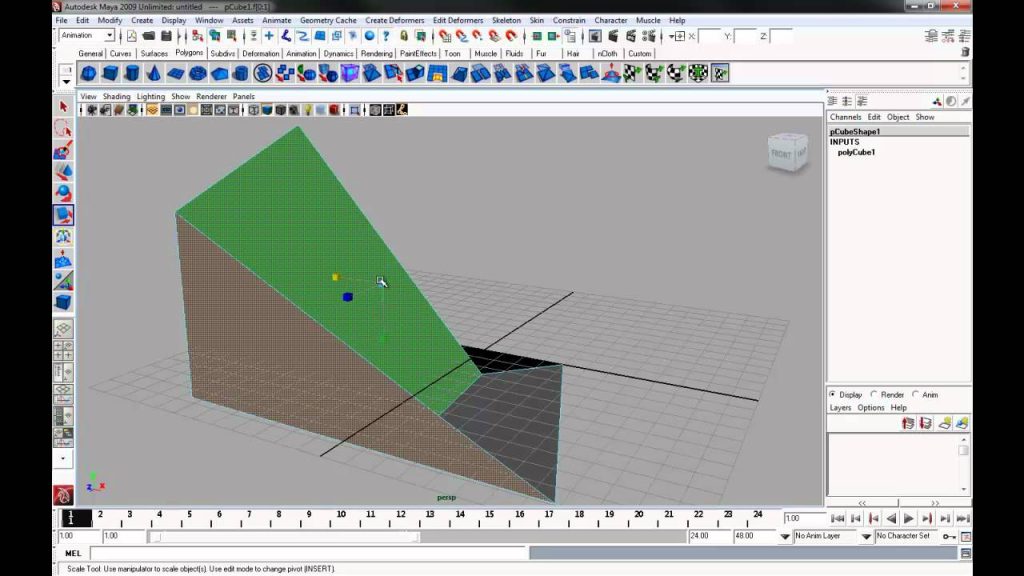The image size is (1024, 576).
Task: Open the shelf menu down arrow
Action: 66,82
